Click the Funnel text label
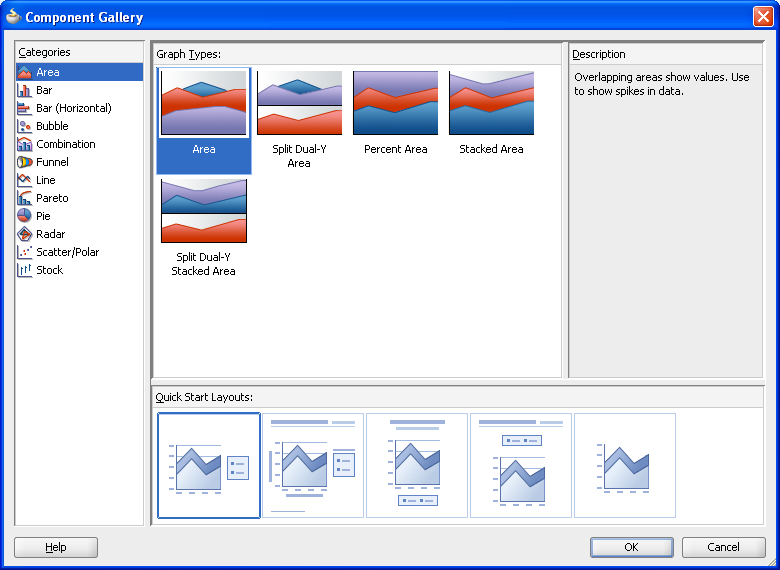The height and width of the screenshot is (570, 780). pyautogui.click(x=52, y=162)
